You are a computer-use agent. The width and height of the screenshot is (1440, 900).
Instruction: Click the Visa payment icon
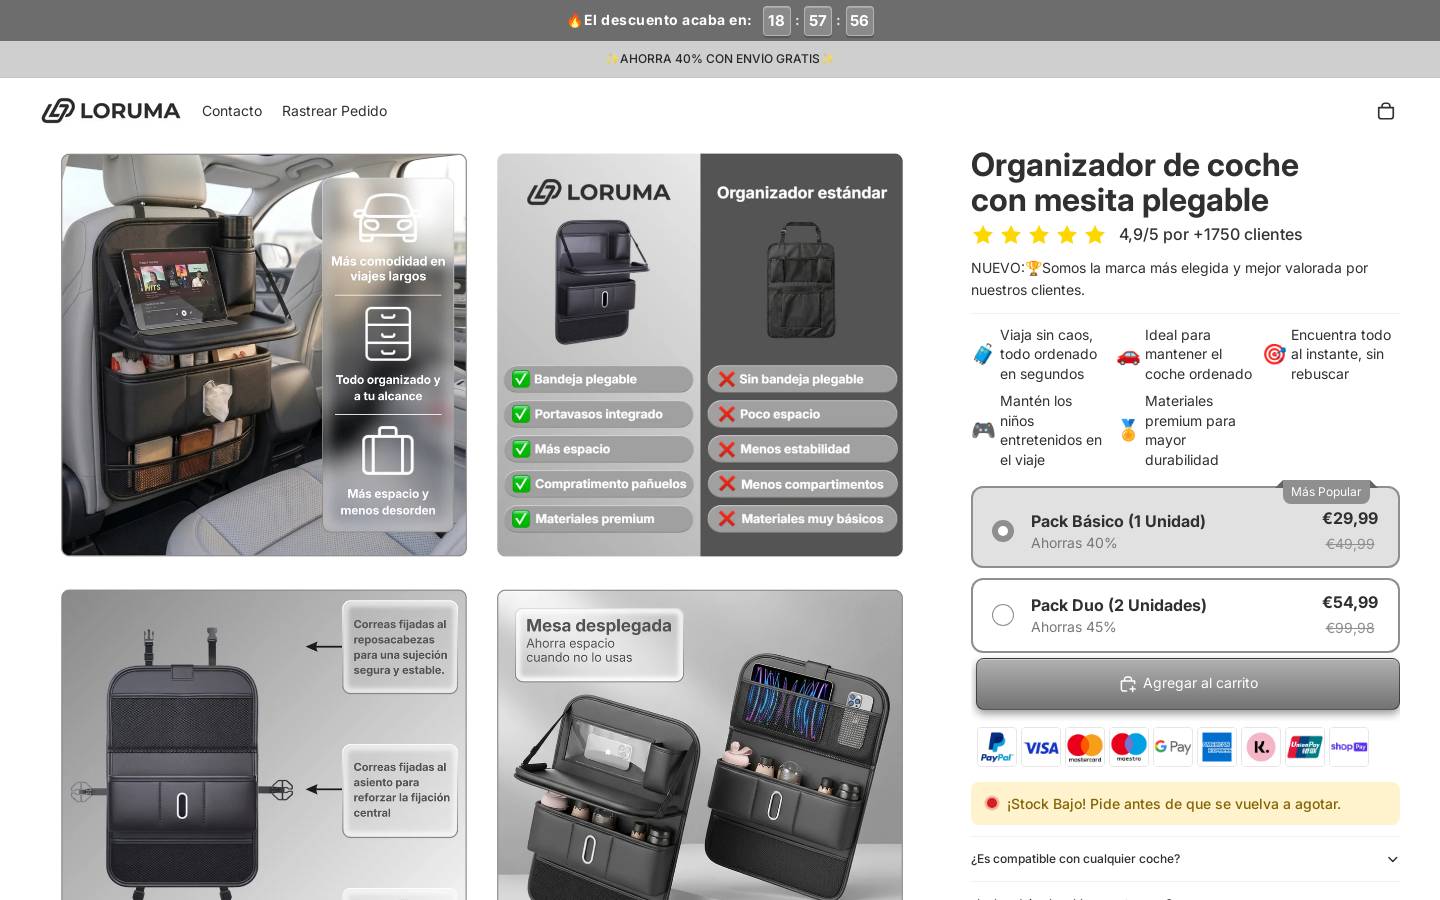click(1041, 747)
